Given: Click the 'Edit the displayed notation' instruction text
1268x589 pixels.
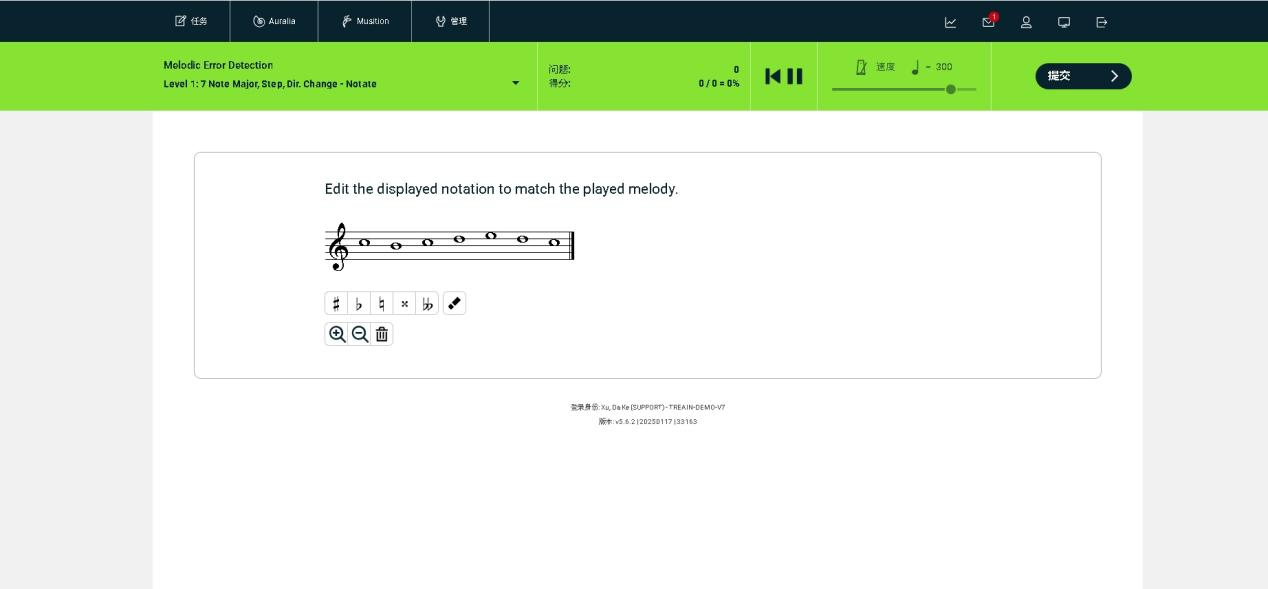Looking at the screenshot, I should coord(501,189).
